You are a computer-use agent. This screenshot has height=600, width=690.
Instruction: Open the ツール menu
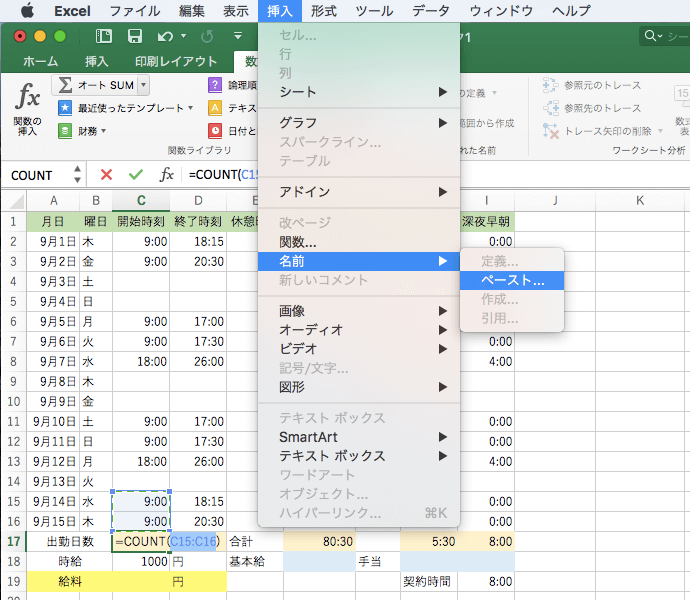[x=374, y=11]
